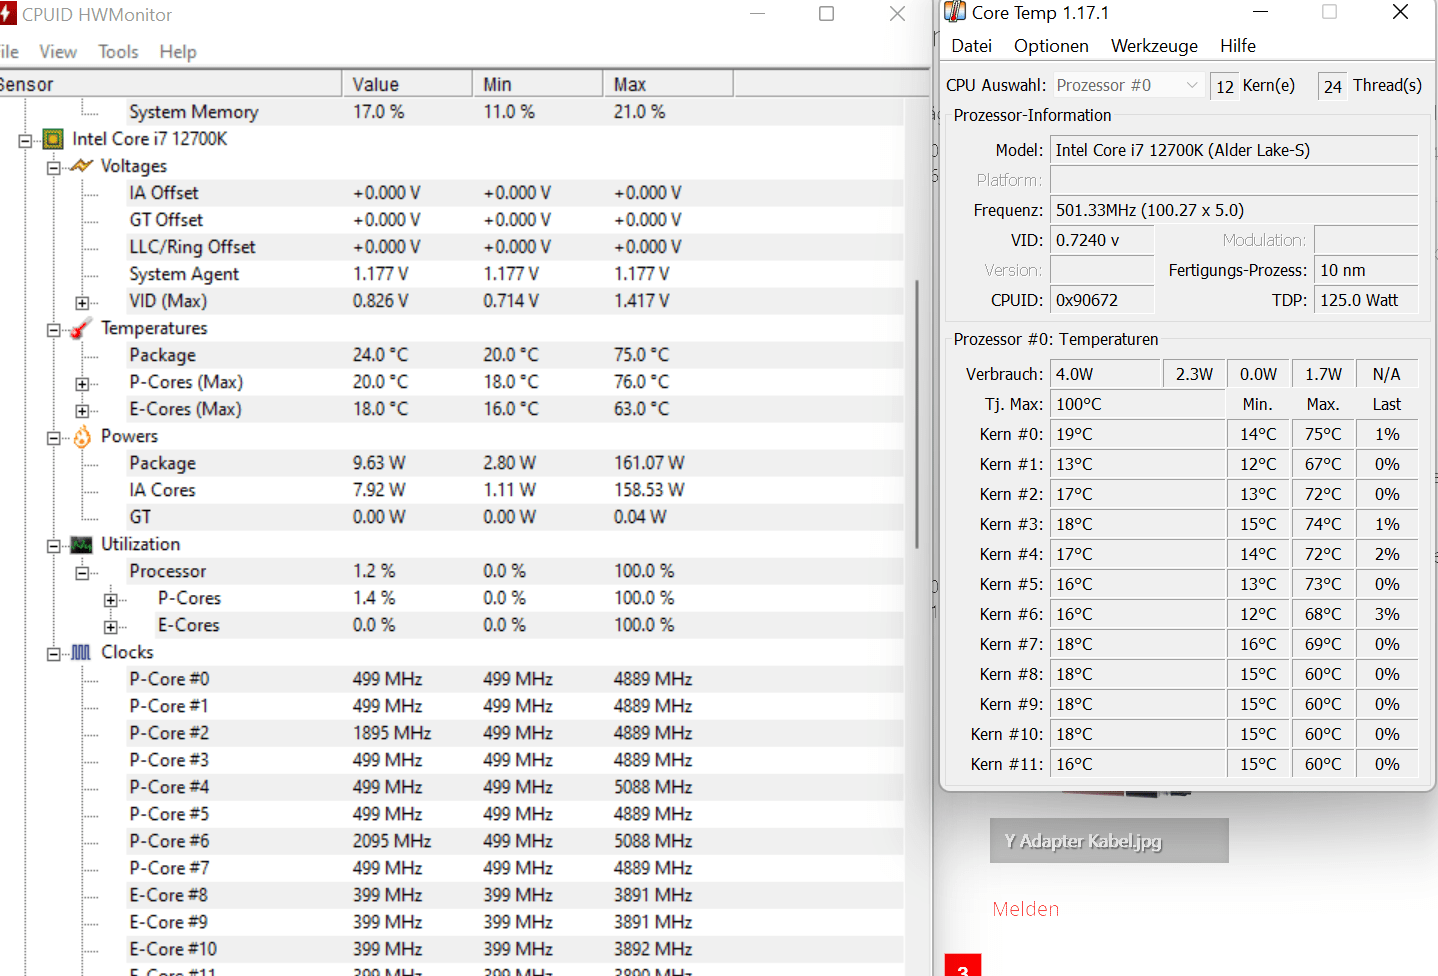
Task: Collapse the Powers tree section
Action: (x=53, y=437)
